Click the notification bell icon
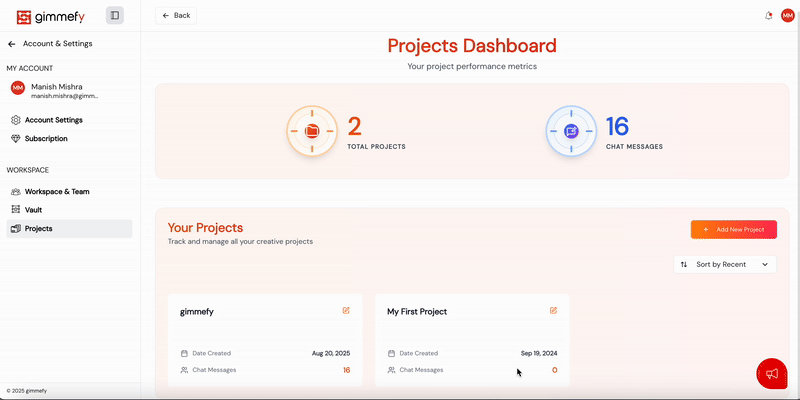 click(768, 16)
